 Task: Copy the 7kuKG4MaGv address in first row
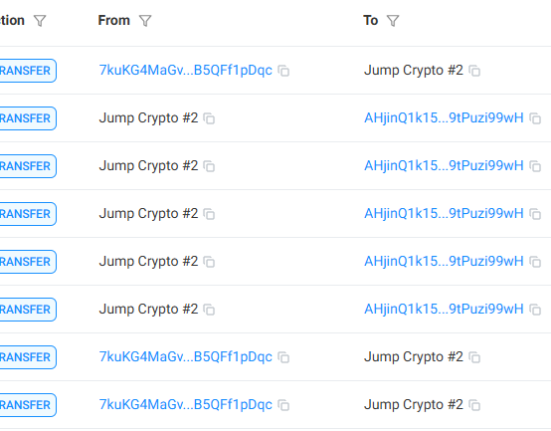[284, 71]
